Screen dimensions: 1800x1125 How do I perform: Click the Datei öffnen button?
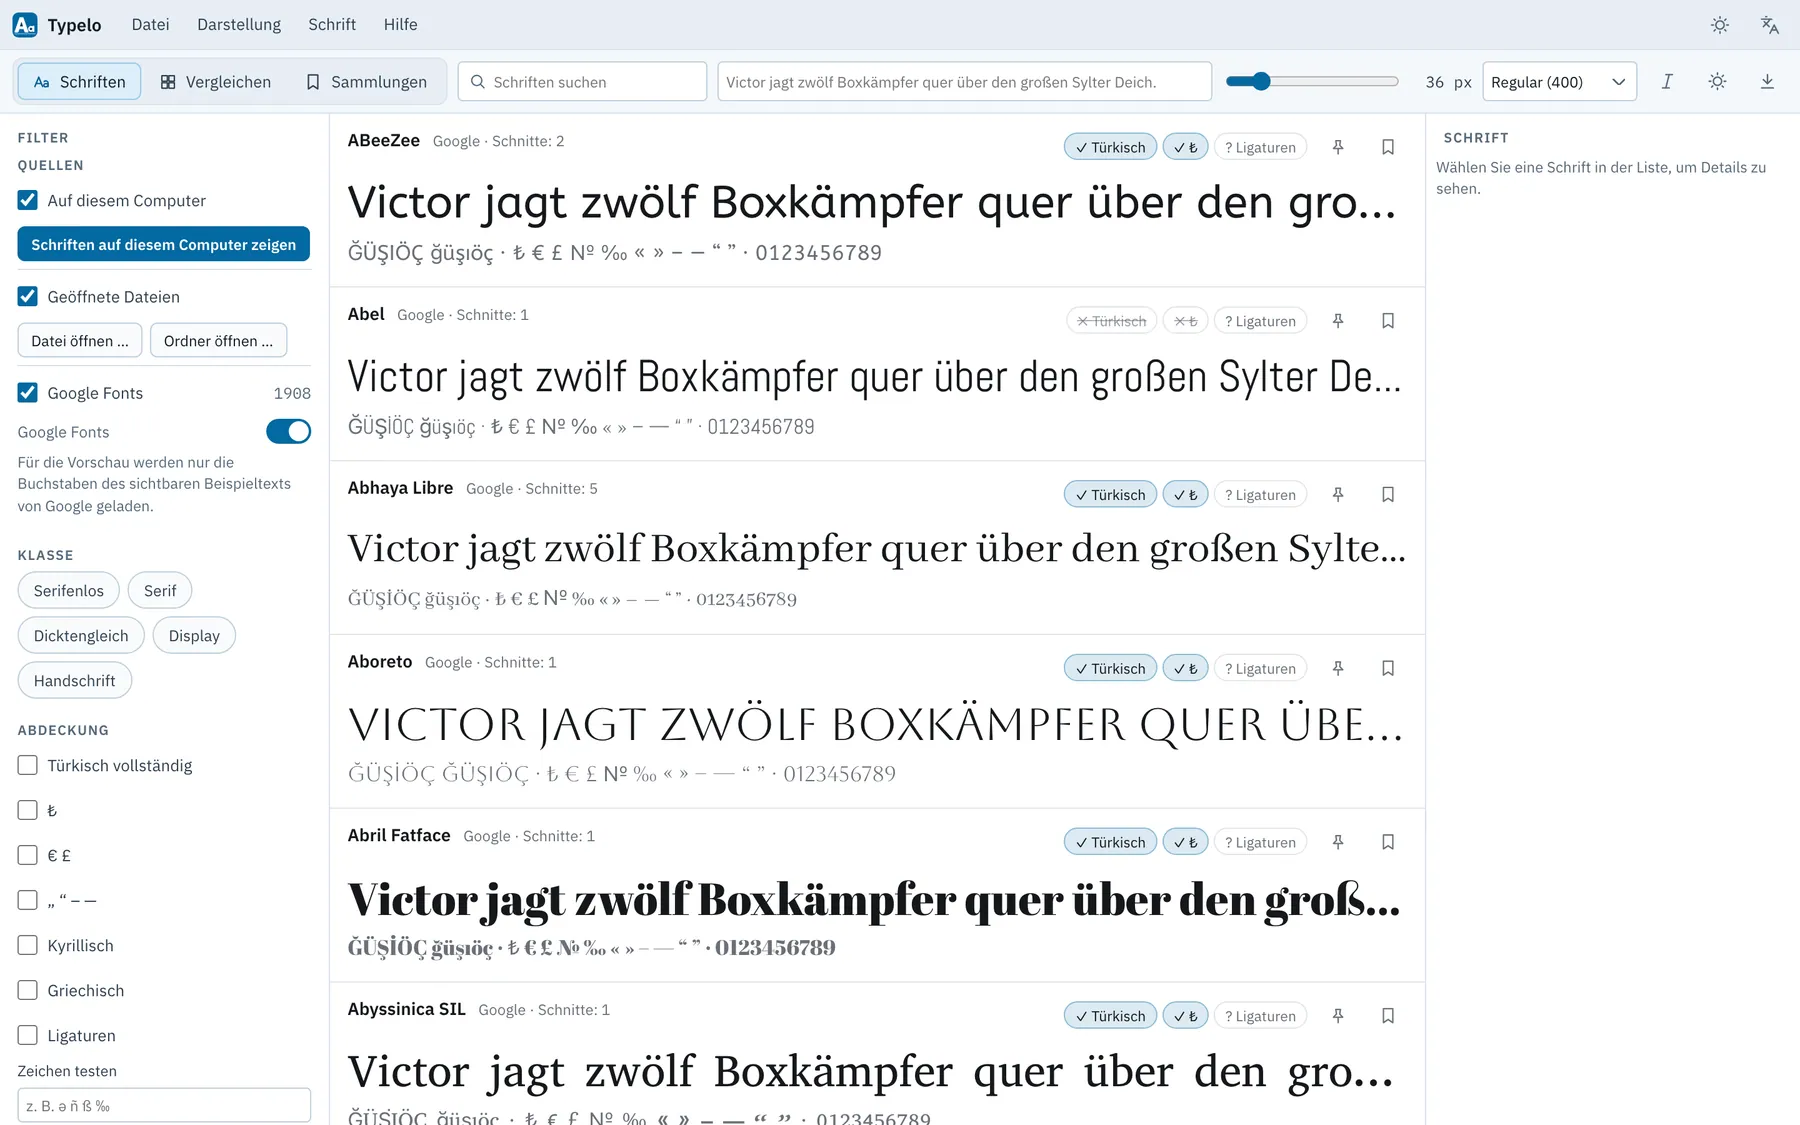[x=80, y=341]
